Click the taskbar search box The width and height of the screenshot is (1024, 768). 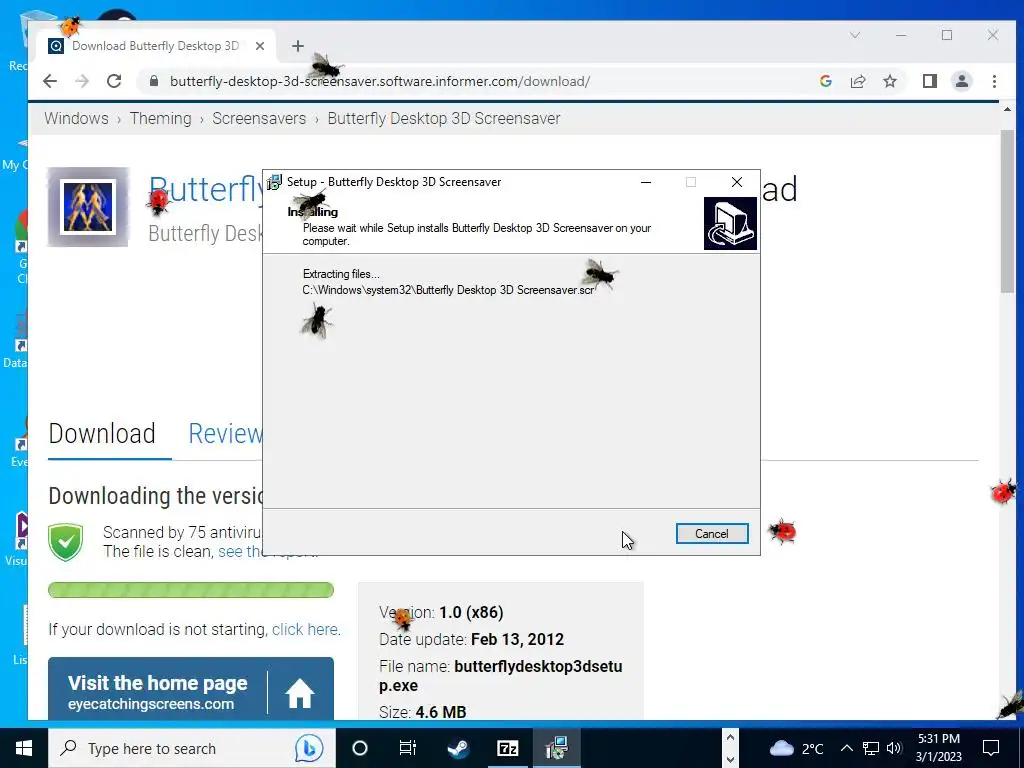pyautogui.click(x=192, y=748)
